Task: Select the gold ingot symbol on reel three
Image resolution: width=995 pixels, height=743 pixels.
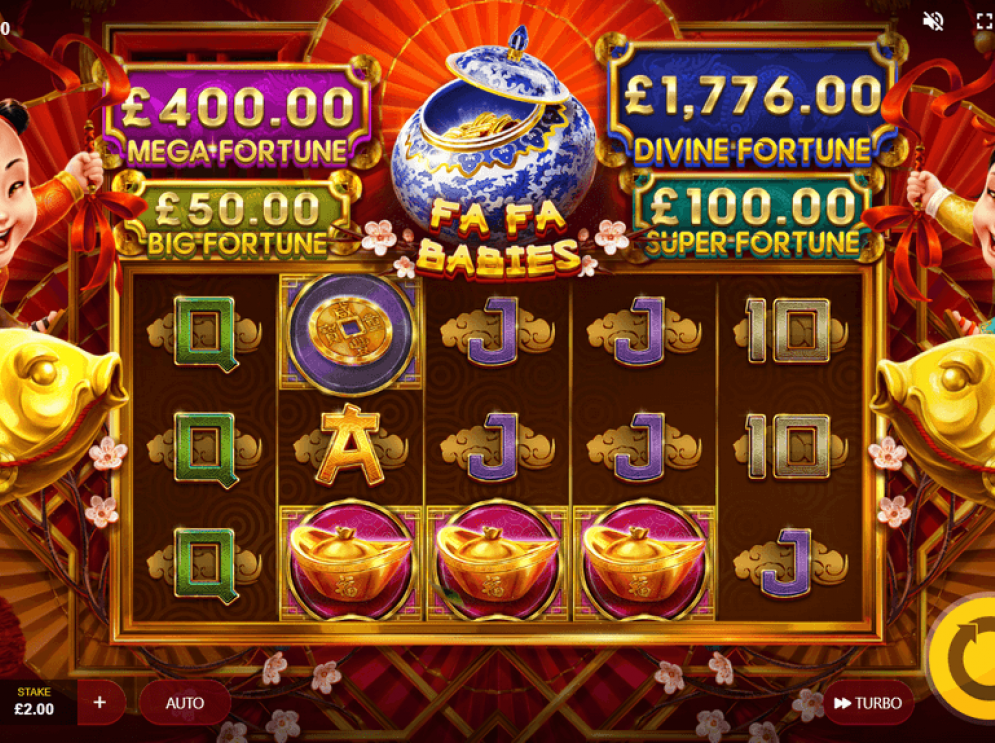Action: pos(497,563)
